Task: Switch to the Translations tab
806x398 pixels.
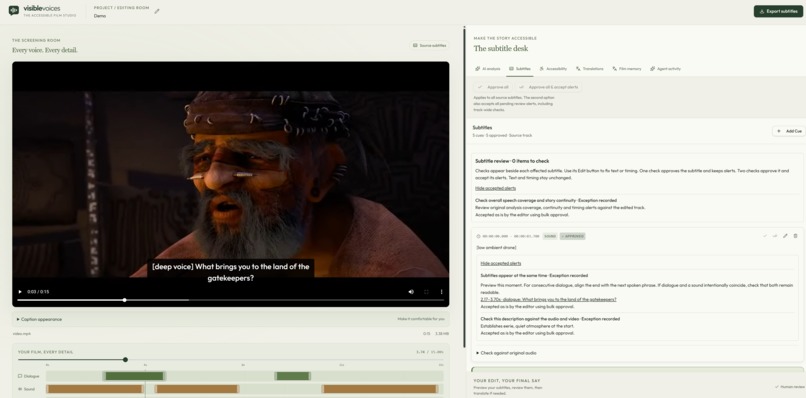Action: click(x=590, y=68)
